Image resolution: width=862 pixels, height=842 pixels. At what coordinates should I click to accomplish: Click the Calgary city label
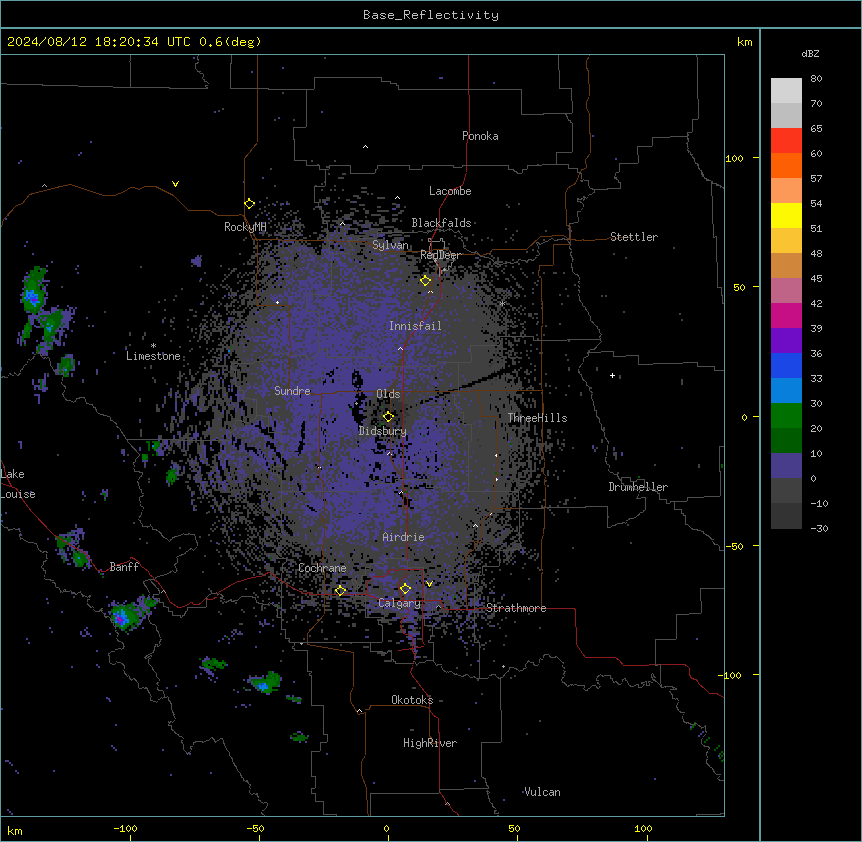[399, 603]
